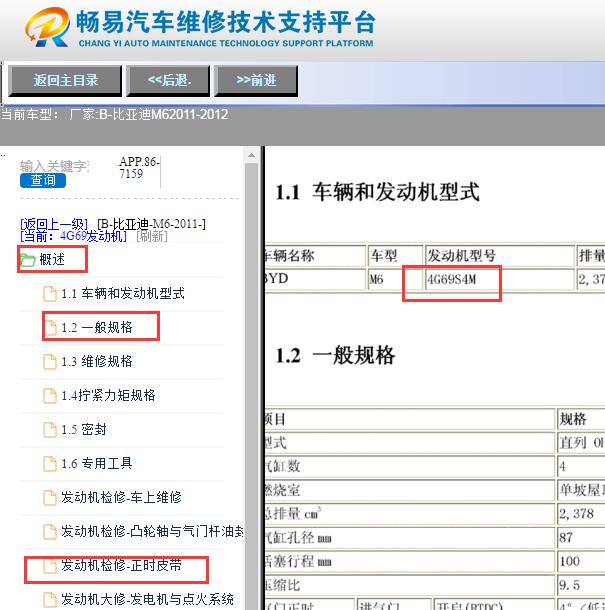Image resolution: width=605 pixels, height=610 pixels.
Task: Click the 当前：4G69发动机 link
Action: click(73, 236)
